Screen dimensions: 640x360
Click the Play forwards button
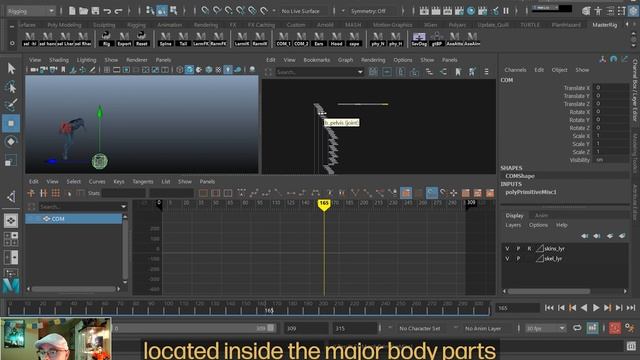596,308
